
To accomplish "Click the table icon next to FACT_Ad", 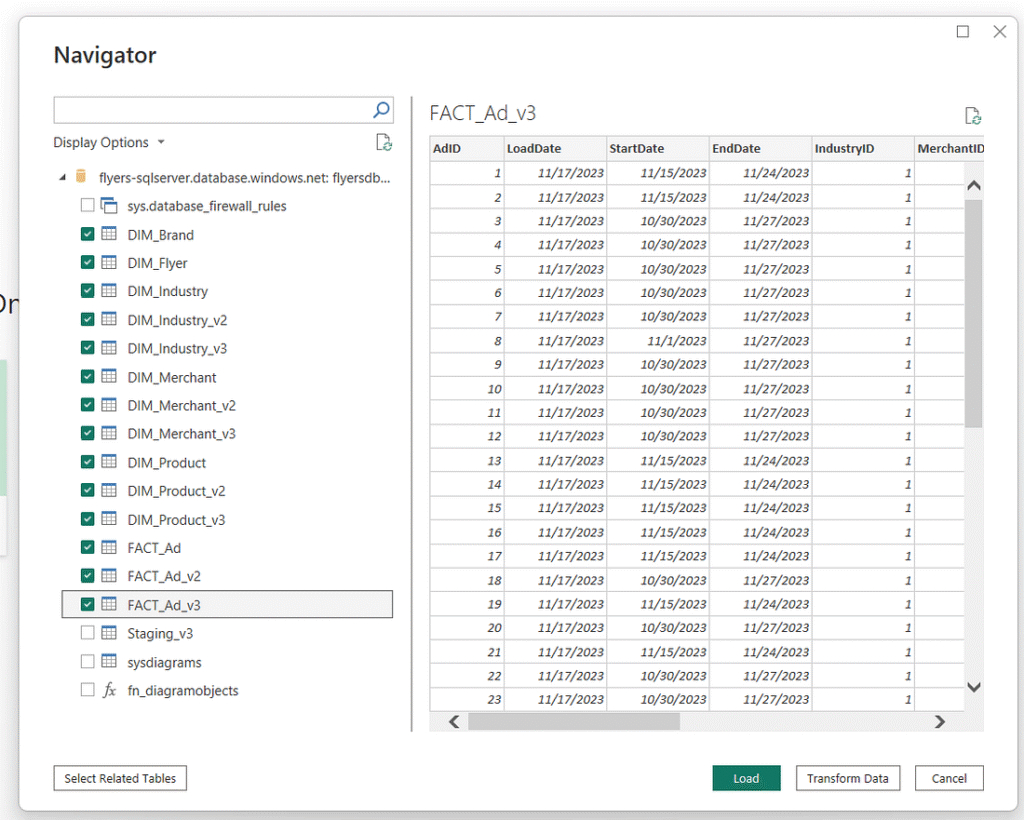I will [109, 547].
